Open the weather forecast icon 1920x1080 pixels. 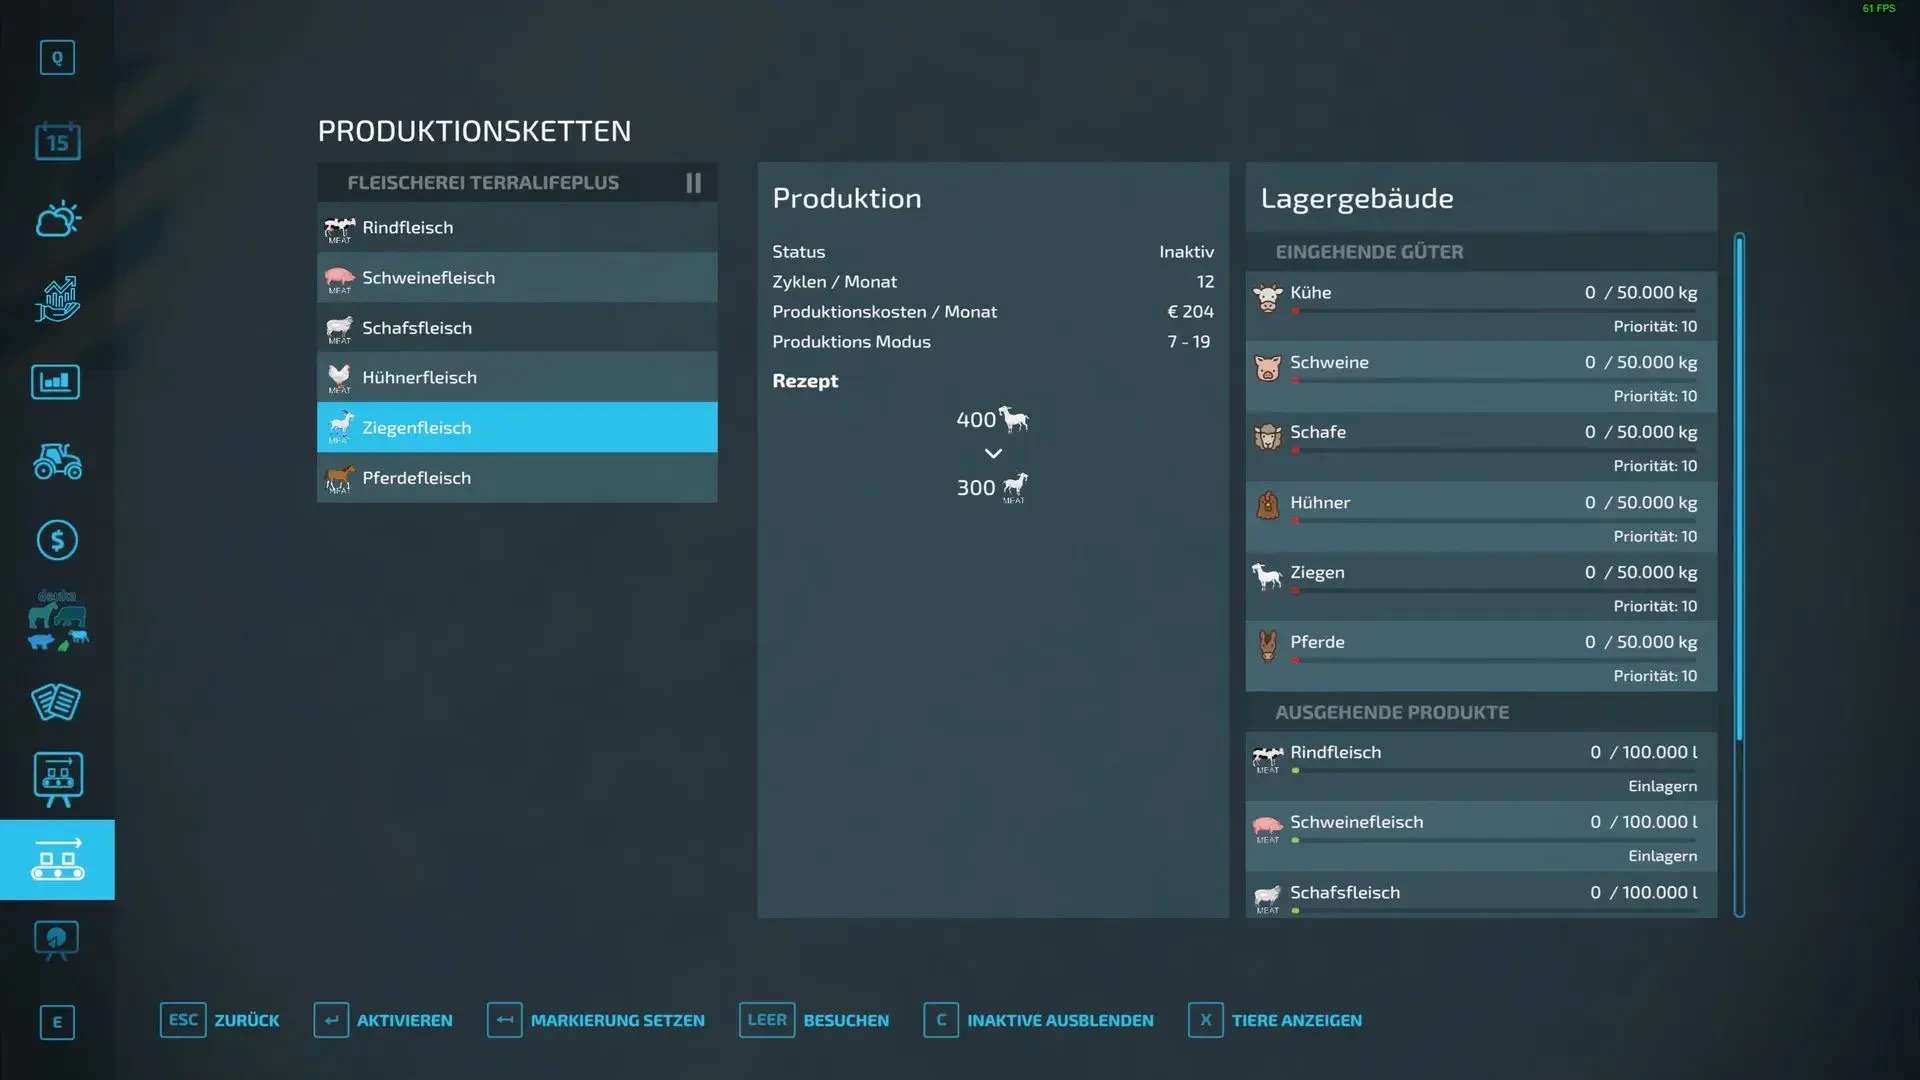click(57, 219)
